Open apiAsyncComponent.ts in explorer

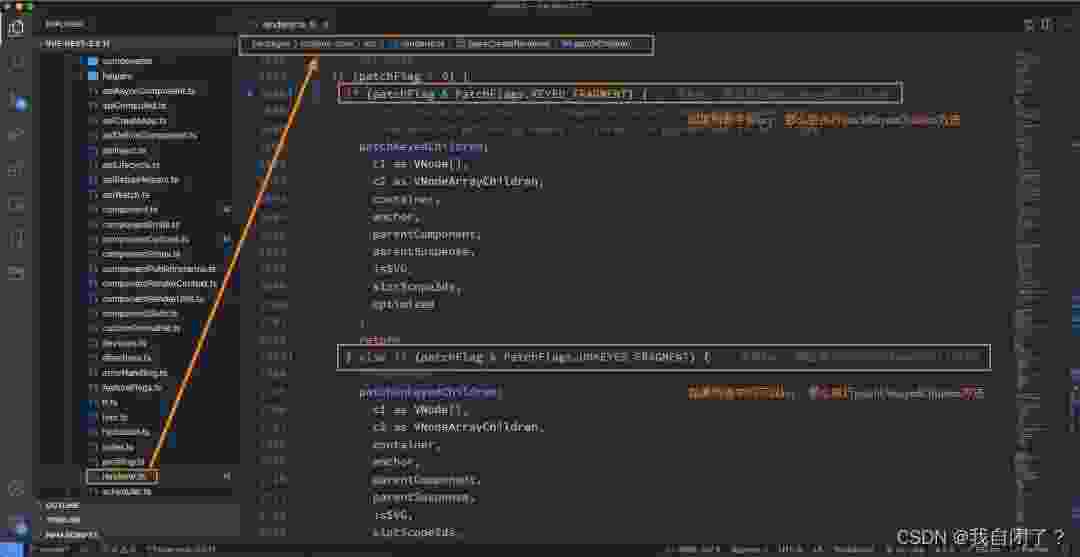click(149, 91)
